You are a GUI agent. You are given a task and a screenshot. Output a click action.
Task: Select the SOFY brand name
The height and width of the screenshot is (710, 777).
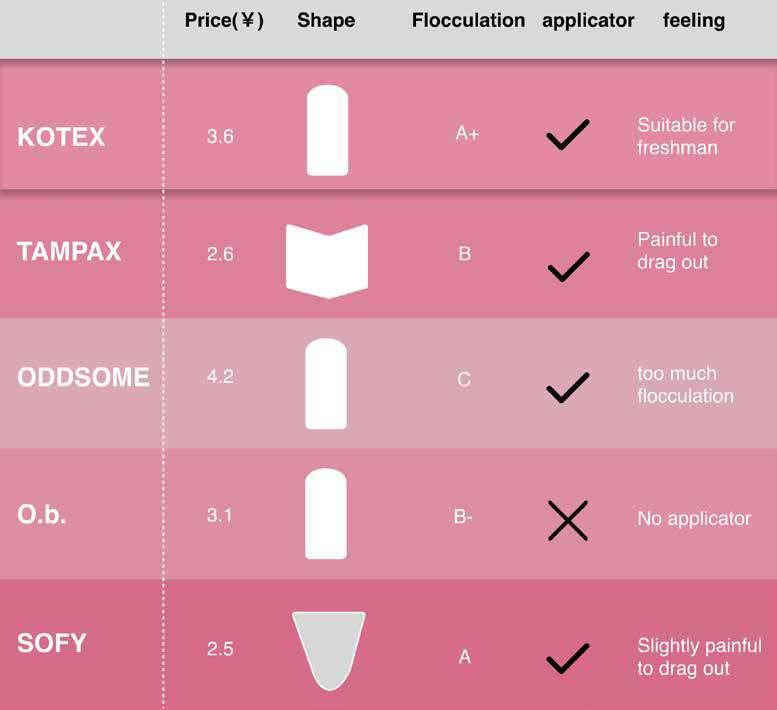pos(52,643)
